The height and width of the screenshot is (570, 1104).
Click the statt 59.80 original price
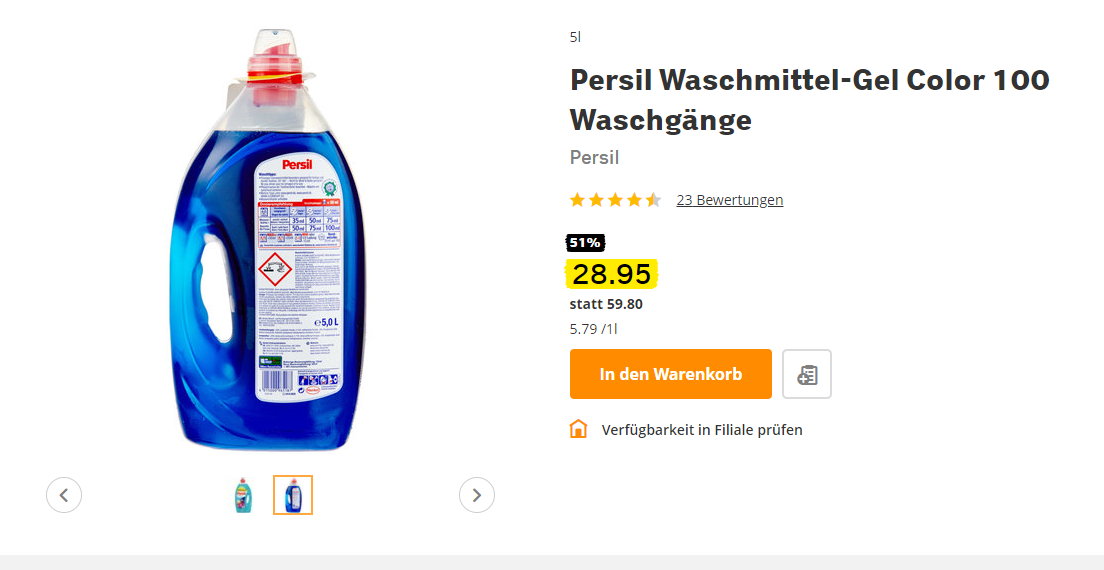[606, 304]
